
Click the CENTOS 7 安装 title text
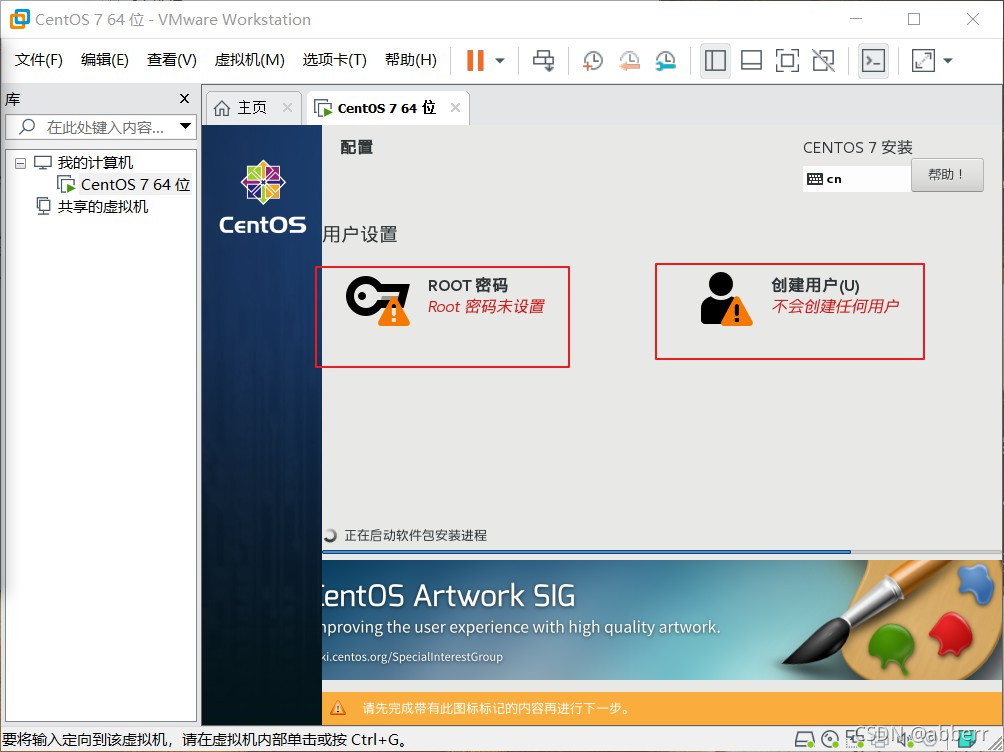(x=857, y=147)
